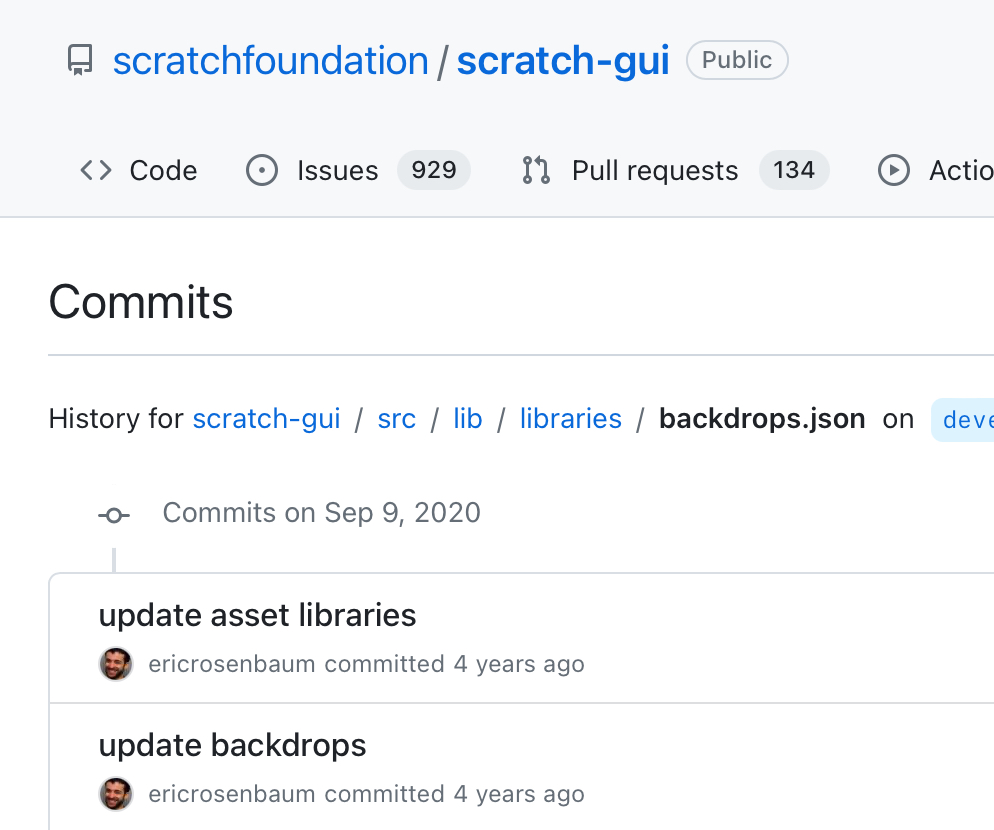Click the Pull requests branch icon
The image size is (994, 830).
pyautogui.click(x=536, y=171)
